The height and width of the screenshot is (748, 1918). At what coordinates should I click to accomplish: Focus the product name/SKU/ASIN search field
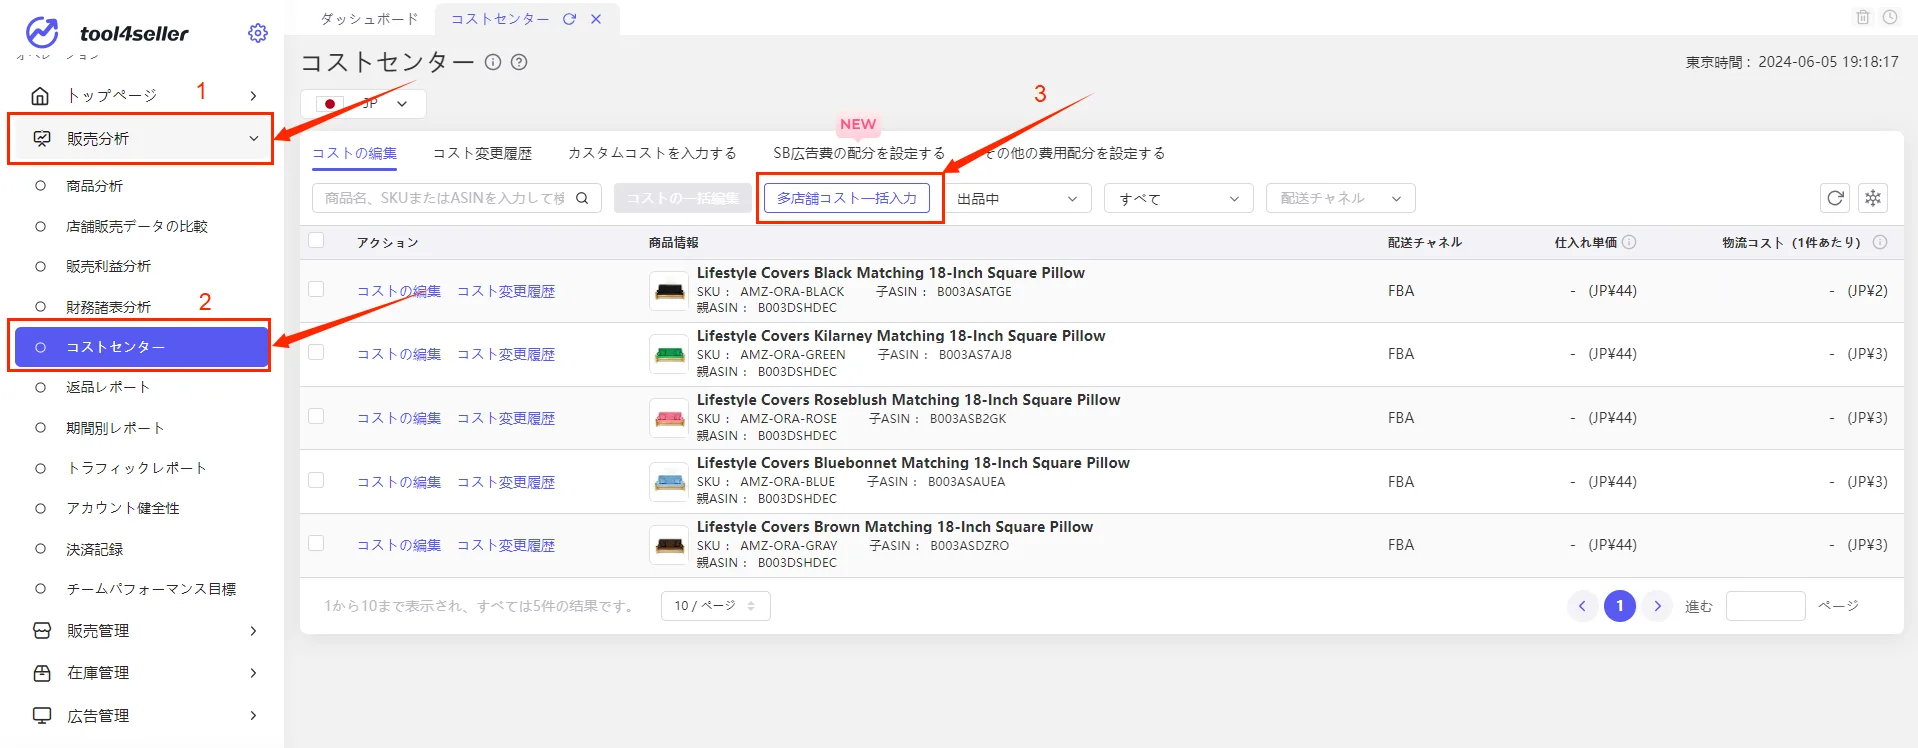[x=457, y=198]
